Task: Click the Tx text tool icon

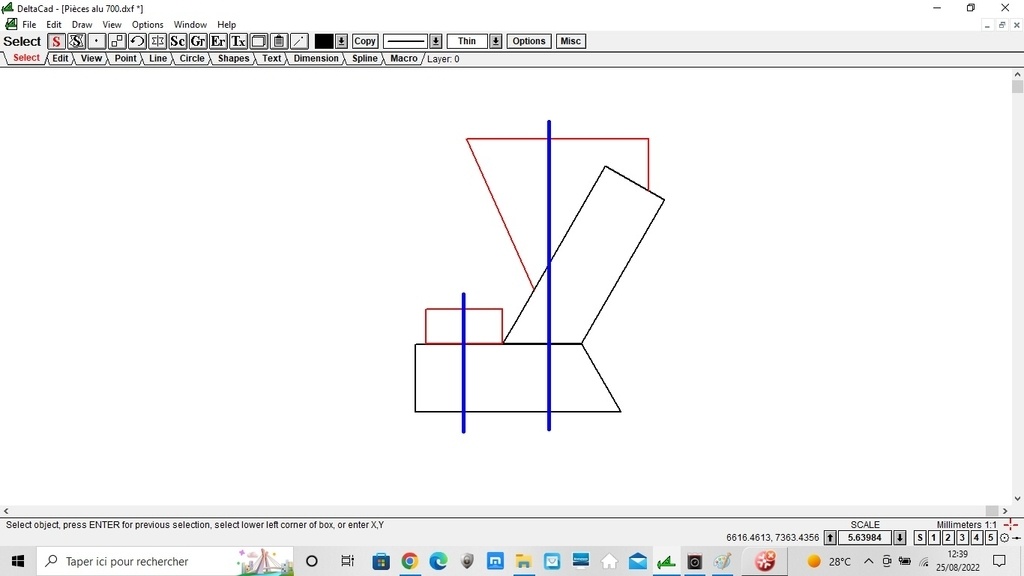Action: coord(238,41)
